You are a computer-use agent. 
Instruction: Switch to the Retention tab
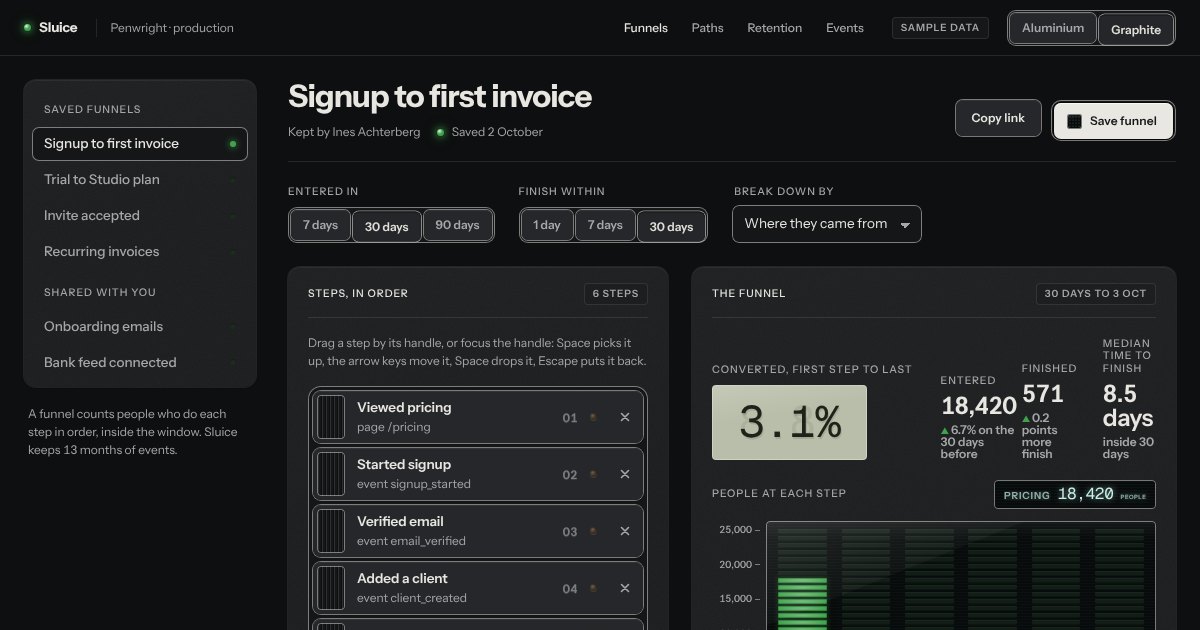pyautogui.click(x=775, y=28)
